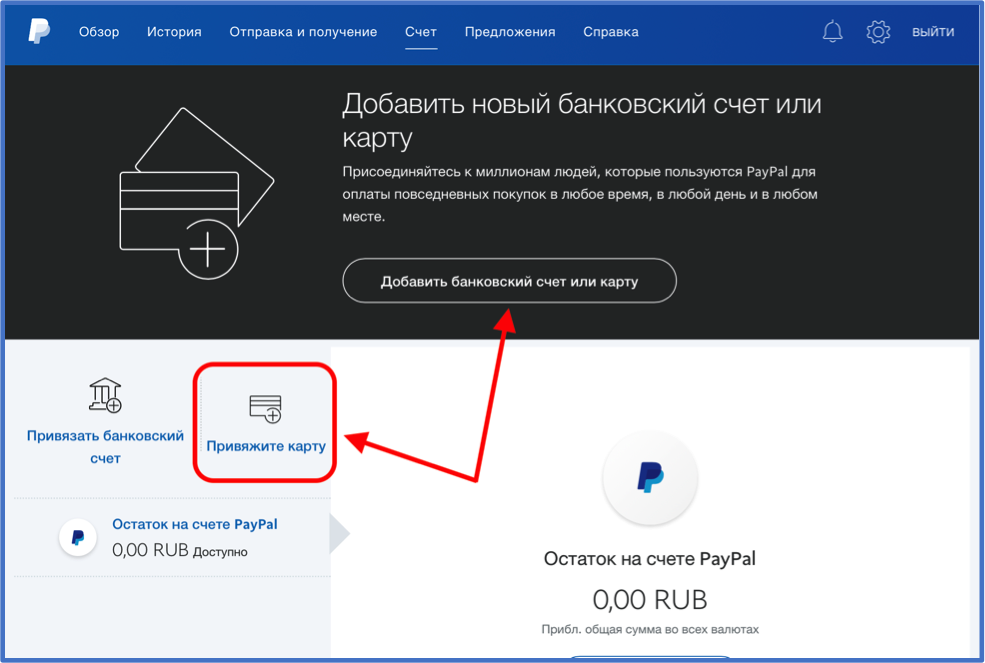Click the 0,00 RUB Доступно amount
Image resolution: width=985 pixels, height=663 pixels.
click(x=179, y=550)
